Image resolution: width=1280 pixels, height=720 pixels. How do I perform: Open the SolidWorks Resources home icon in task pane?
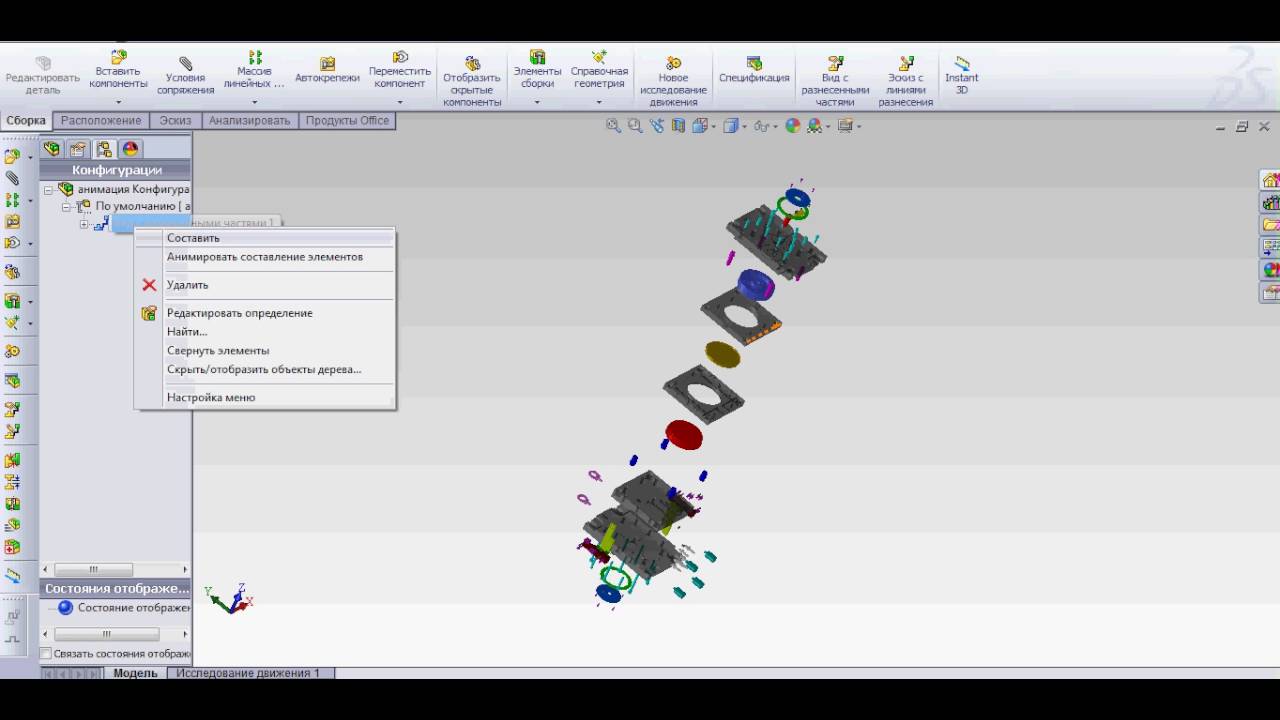(x=1271, y=180)
